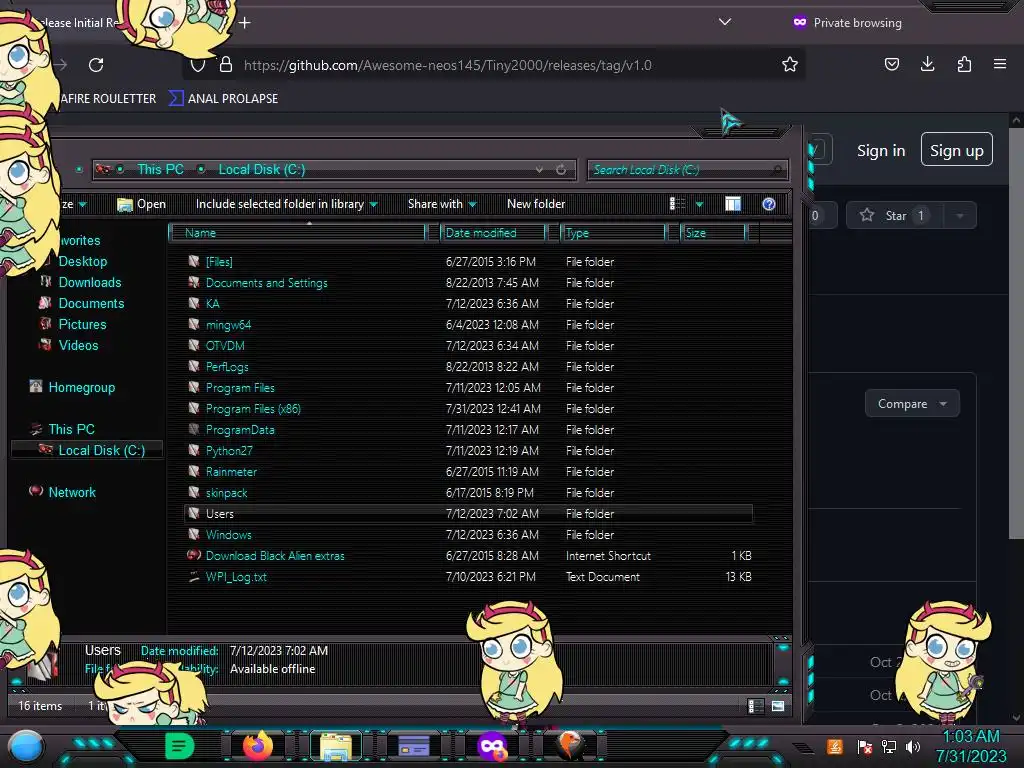Open the Firefox Pocket save icon
The height and width of the screenshot is (768, 1024).
tap(891, 64)
